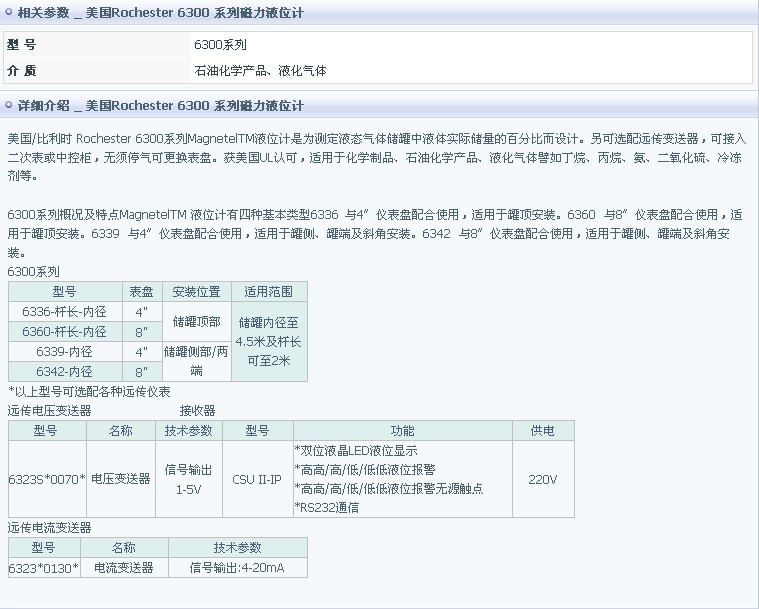The width and height of the screenshot is (759, 609).
Task: Click the 220V power supply cell
Action: (543, 479)
